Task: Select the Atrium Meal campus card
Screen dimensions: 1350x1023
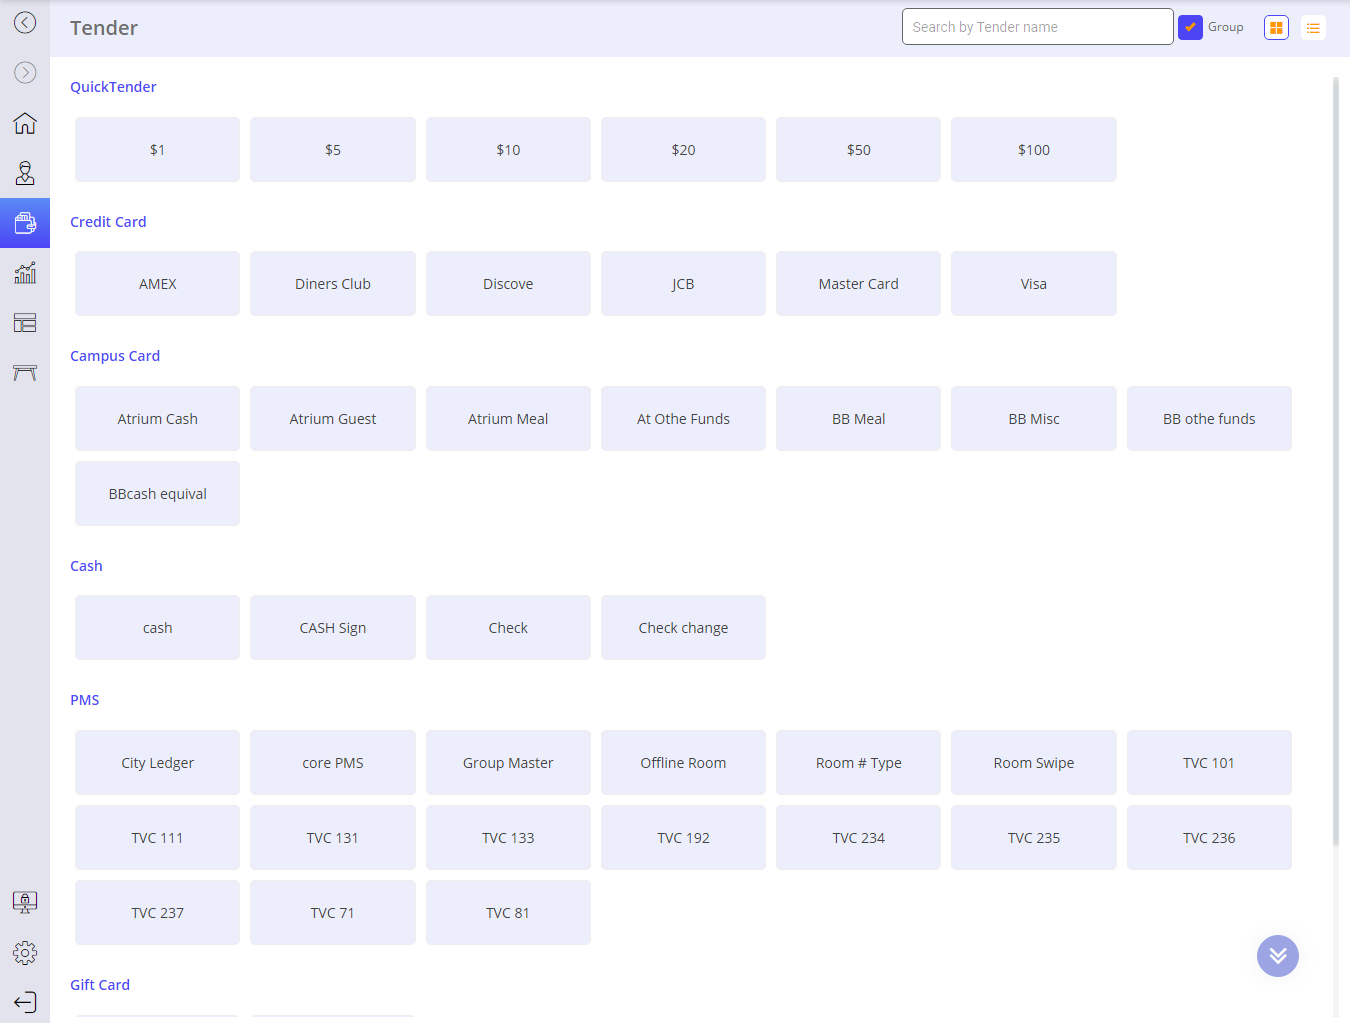Action: tap(508, 418)
